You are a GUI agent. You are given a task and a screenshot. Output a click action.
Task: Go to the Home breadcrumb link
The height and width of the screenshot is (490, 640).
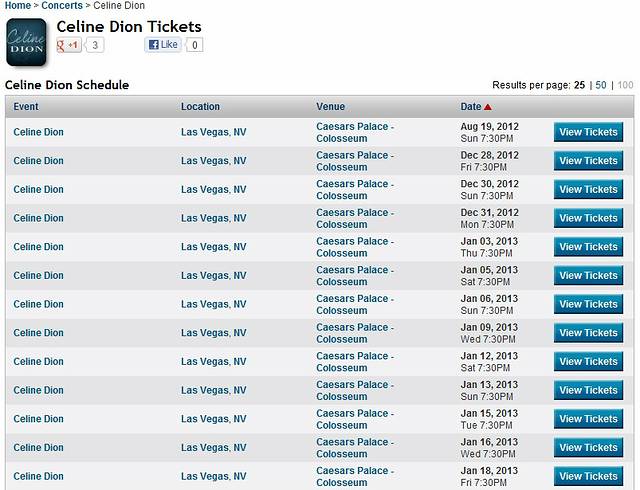tap(18, 6)
